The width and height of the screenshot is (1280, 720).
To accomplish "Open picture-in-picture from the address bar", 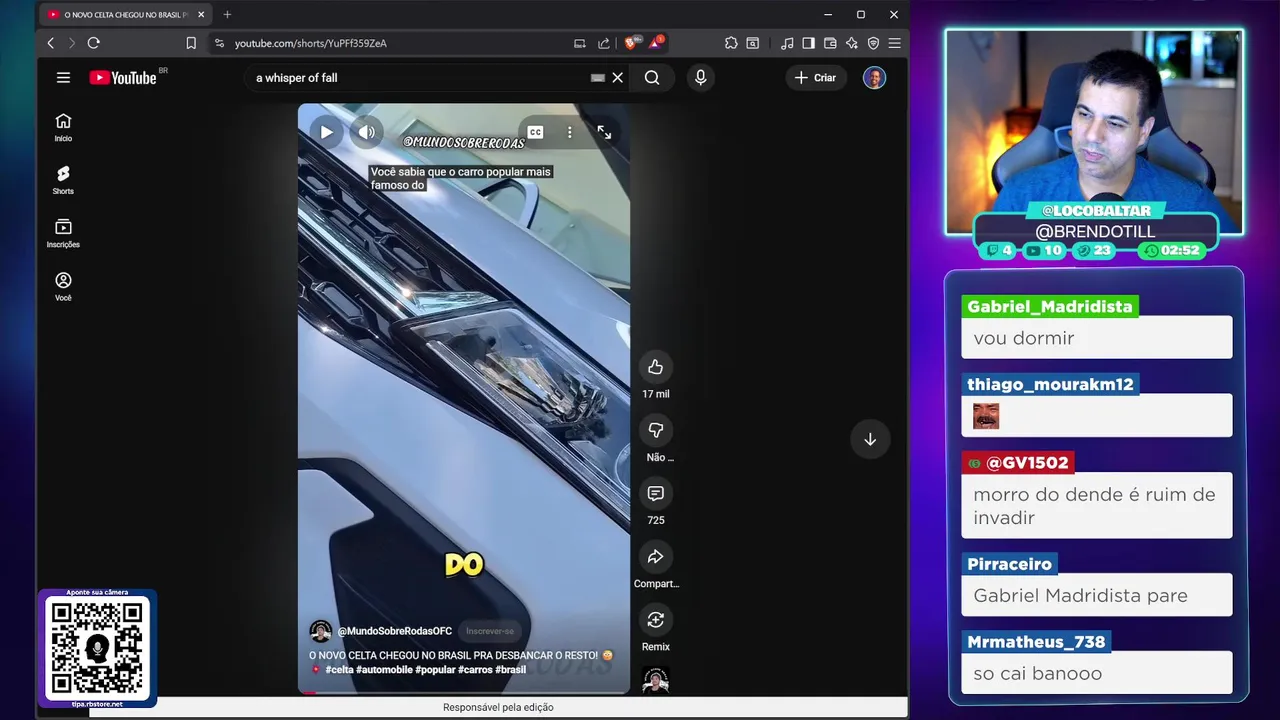I will pyautogui.click(x=579, y=43).
